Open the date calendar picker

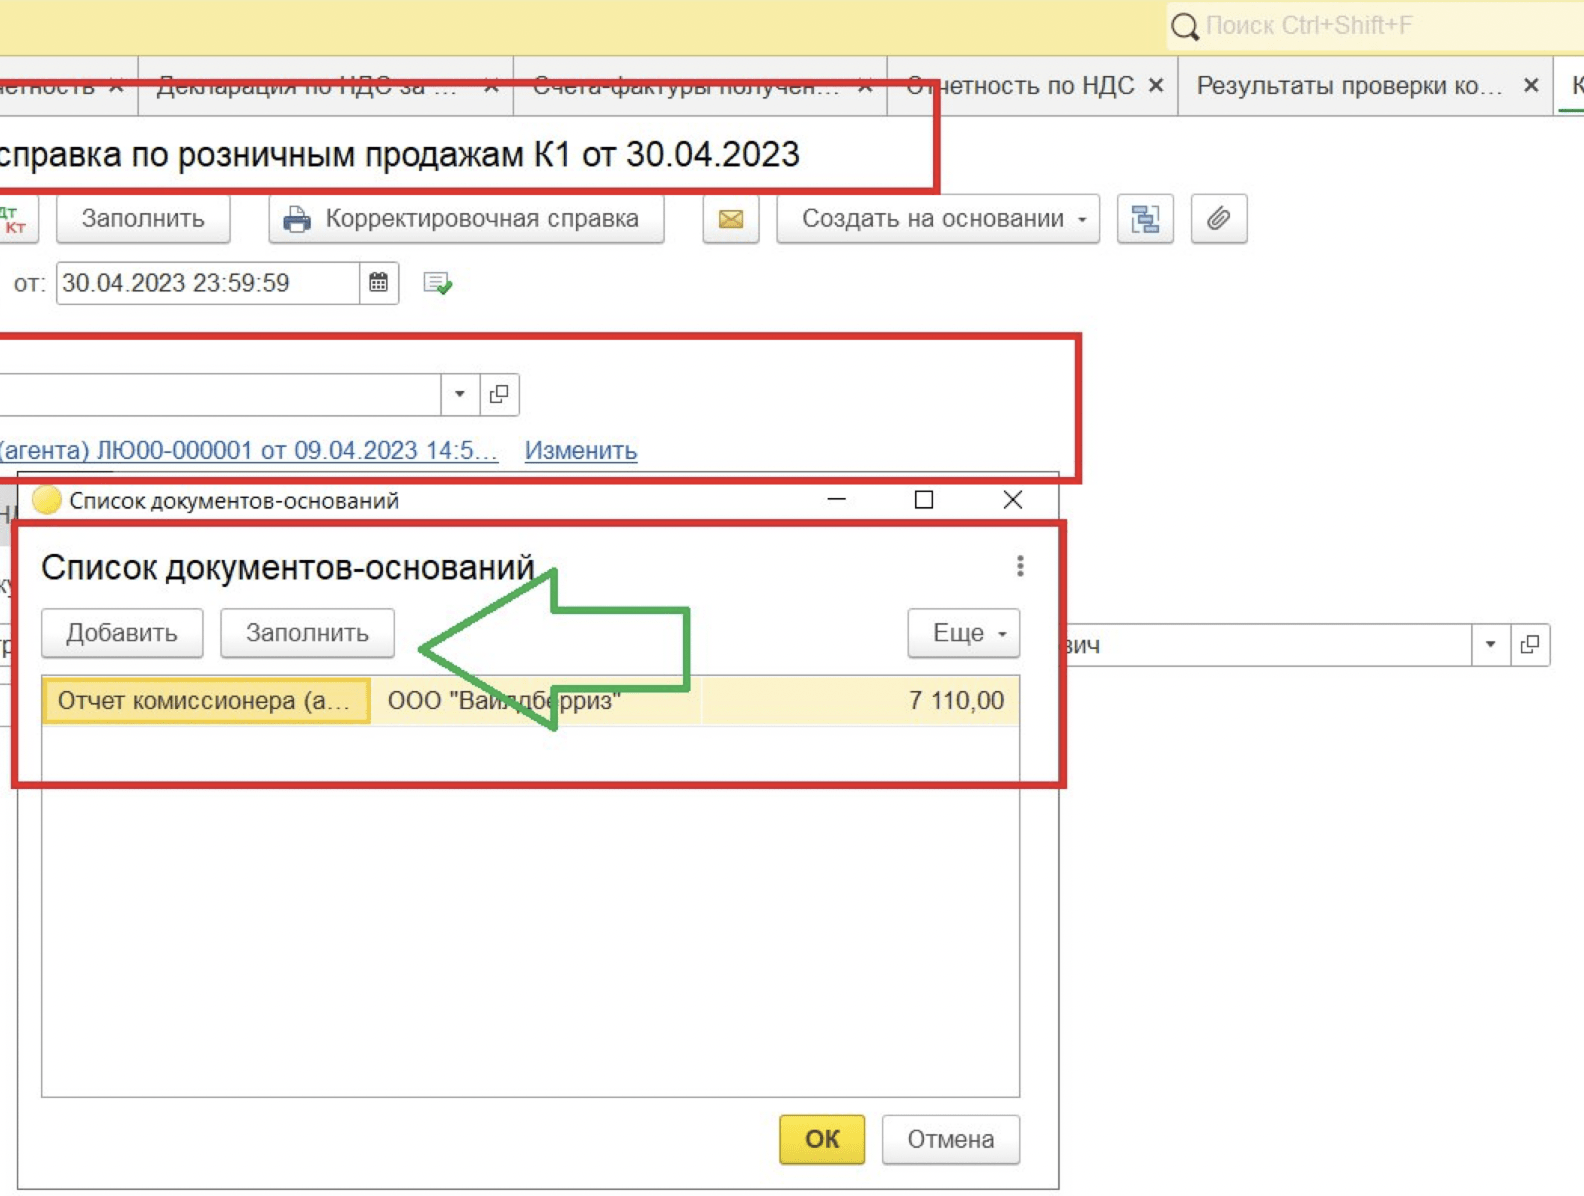(x=379, y=283)
